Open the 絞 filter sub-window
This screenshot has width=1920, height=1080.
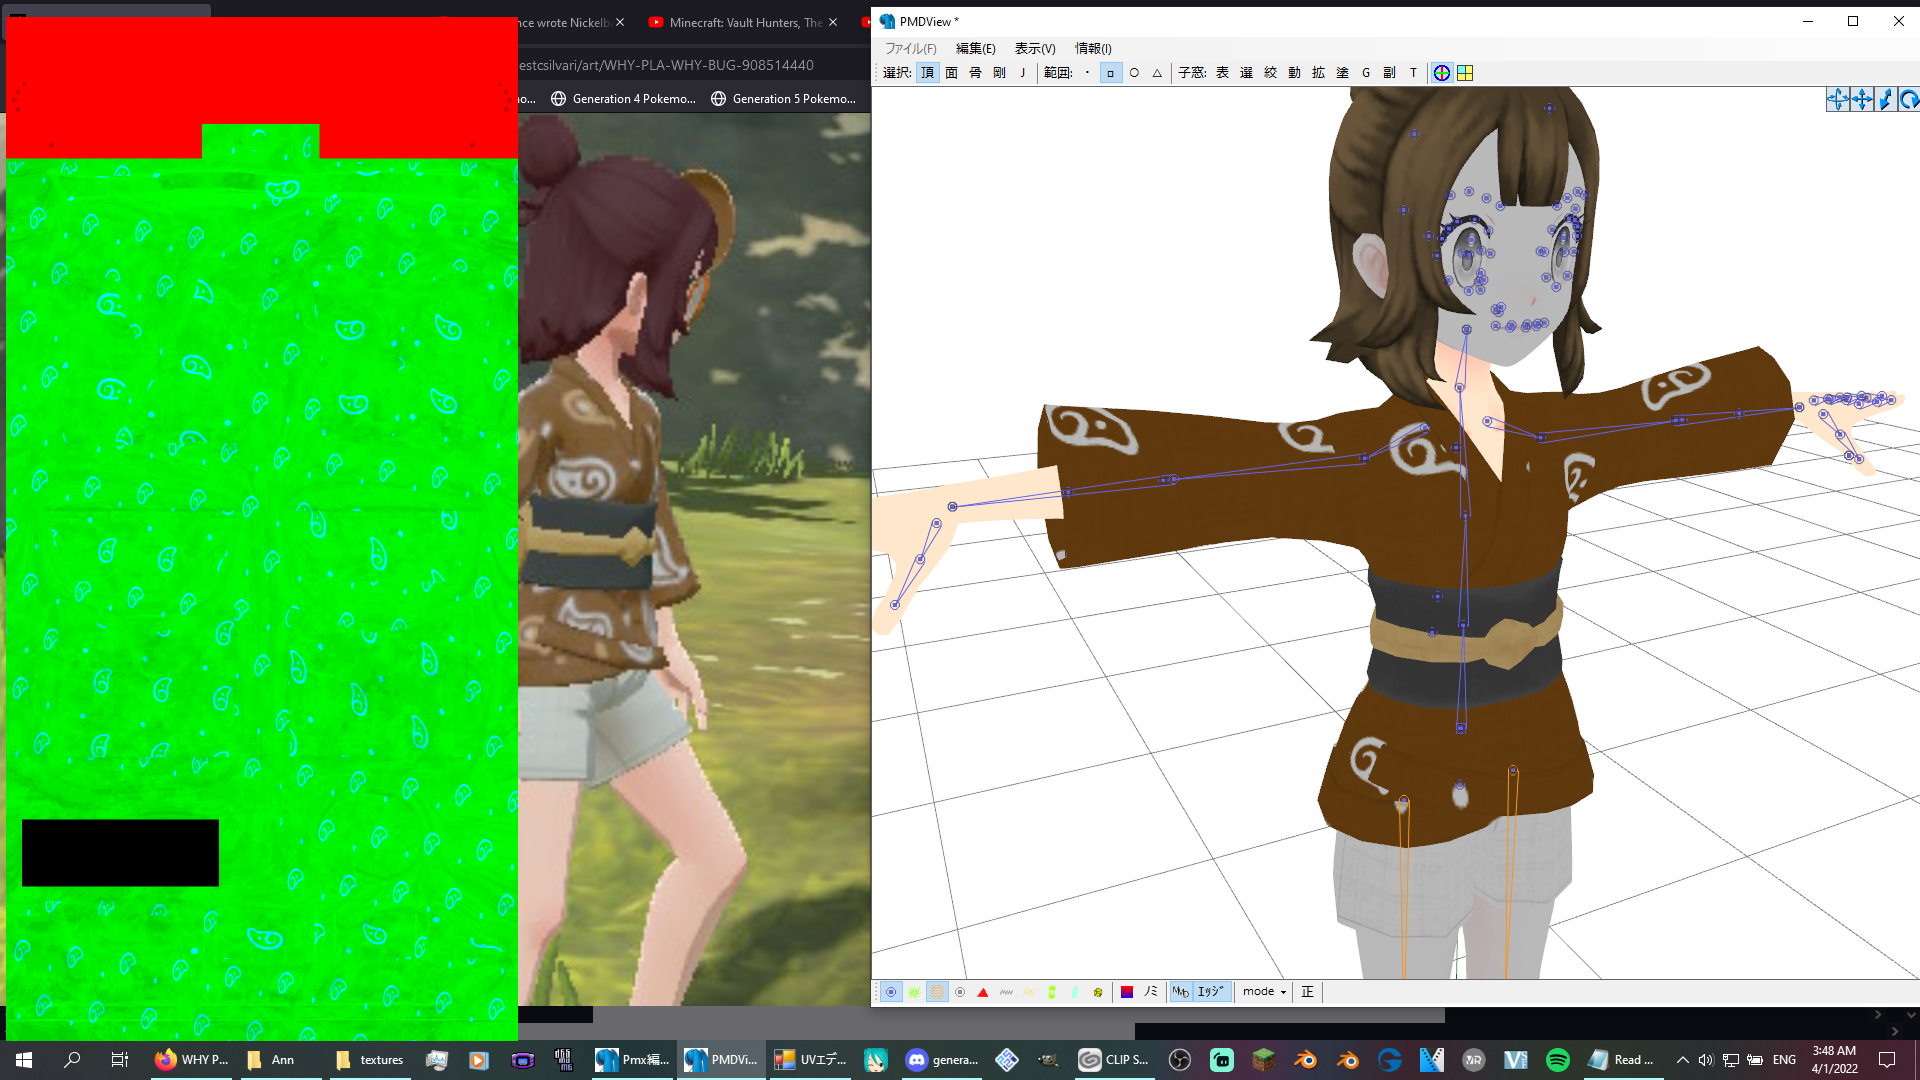pyautogui.click(x=1270, y=73)
